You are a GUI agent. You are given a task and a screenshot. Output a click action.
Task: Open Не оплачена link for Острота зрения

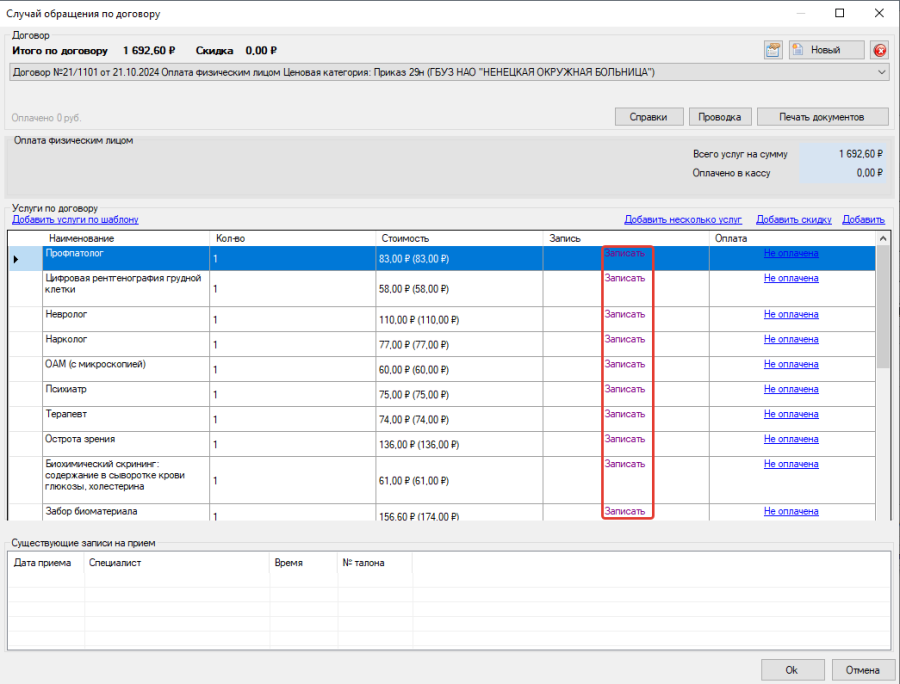[791, 439]
